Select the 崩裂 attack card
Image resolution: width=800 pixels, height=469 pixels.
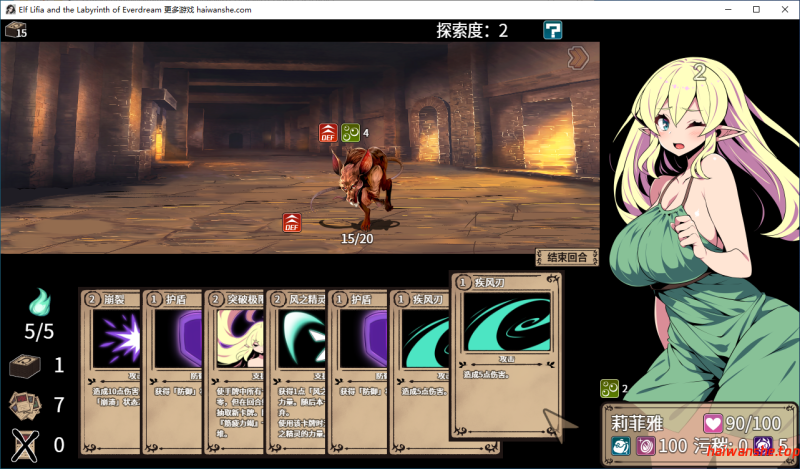click(x=110, y=370)
